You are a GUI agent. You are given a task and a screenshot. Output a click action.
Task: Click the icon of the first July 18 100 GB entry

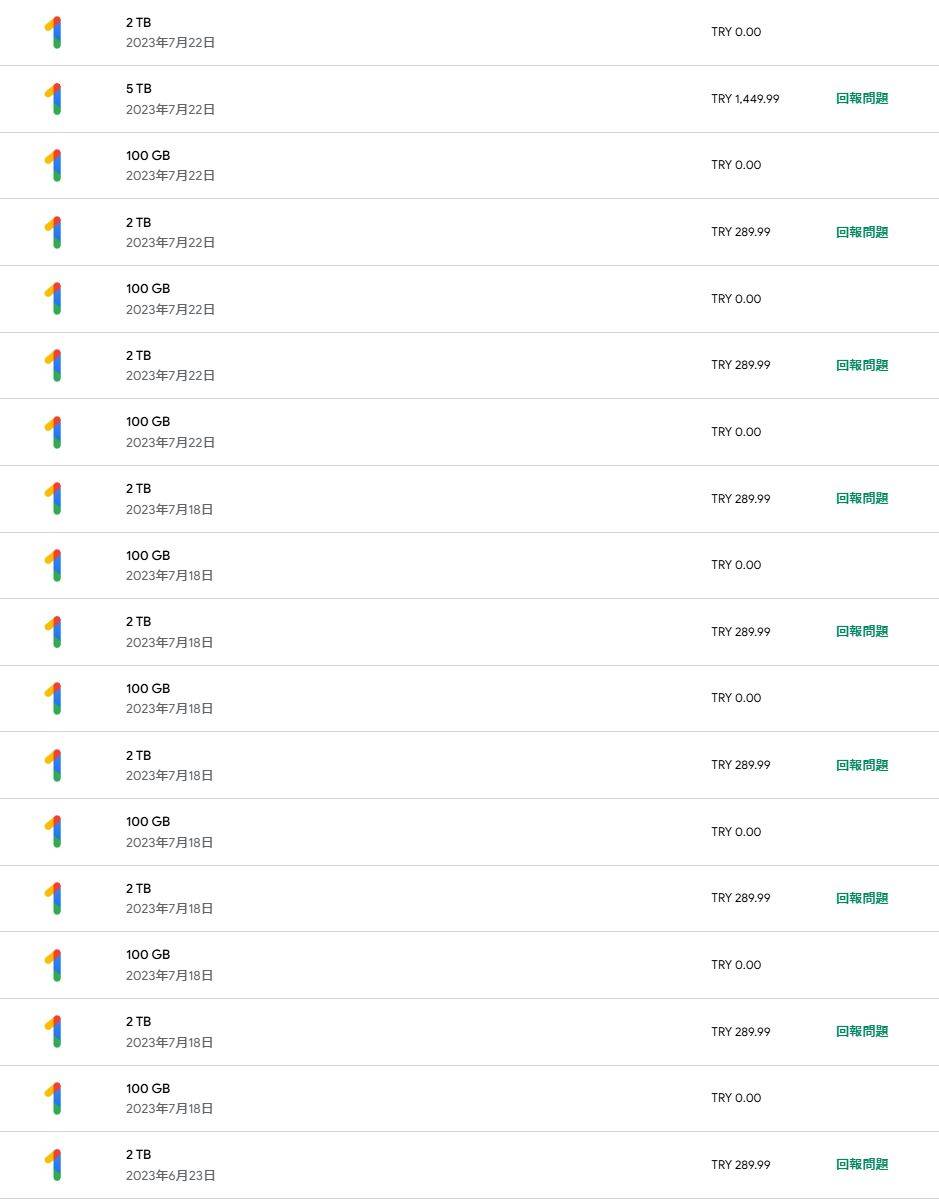point(55,565)
